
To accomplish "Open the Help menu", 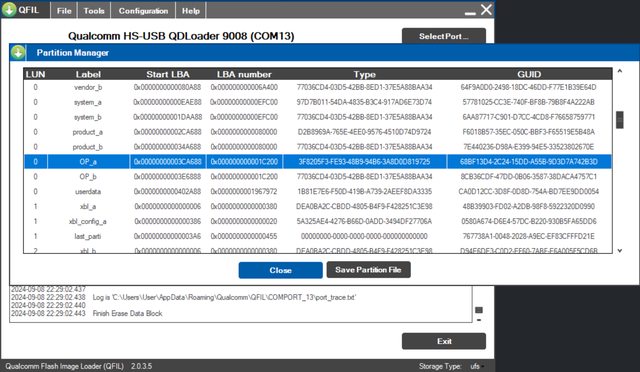I will (x=191, y=11).
